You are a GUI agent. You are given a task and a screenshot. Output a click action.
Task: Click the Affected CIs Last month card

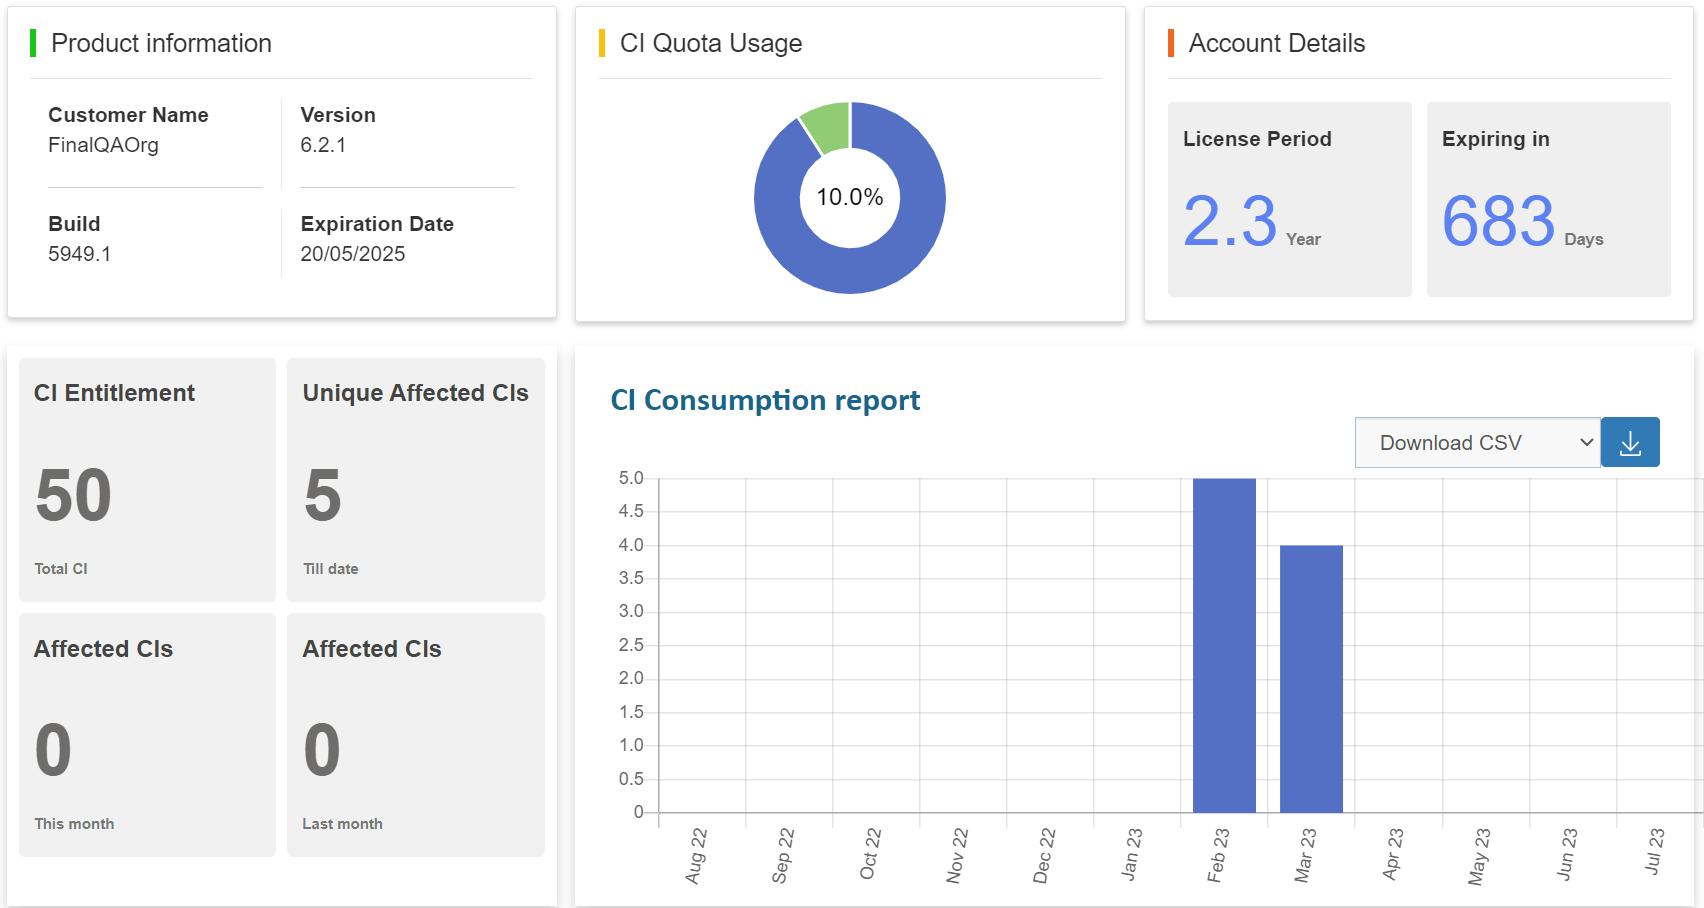click(416, 735)
